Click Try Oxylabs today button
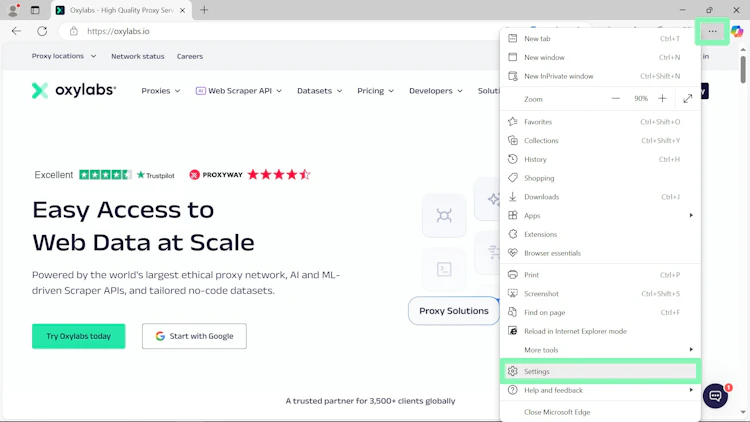The width and height of the screenshot is (750, 422). click(x=78, y=336)
